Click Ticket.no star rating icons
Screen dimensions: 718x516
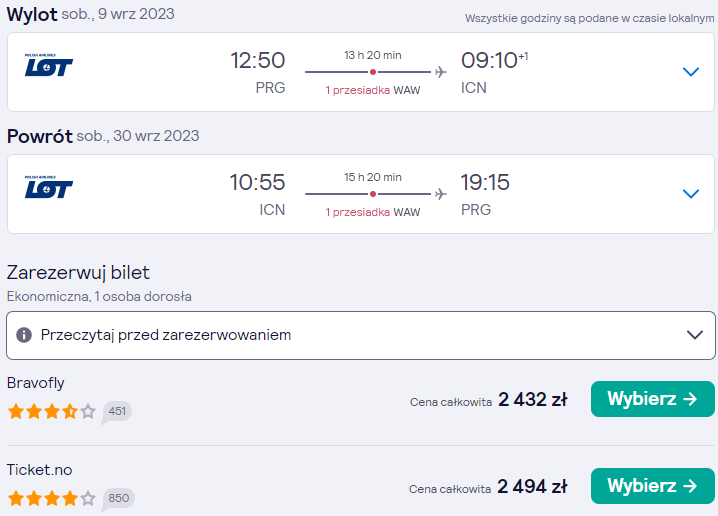click(52, 498)
